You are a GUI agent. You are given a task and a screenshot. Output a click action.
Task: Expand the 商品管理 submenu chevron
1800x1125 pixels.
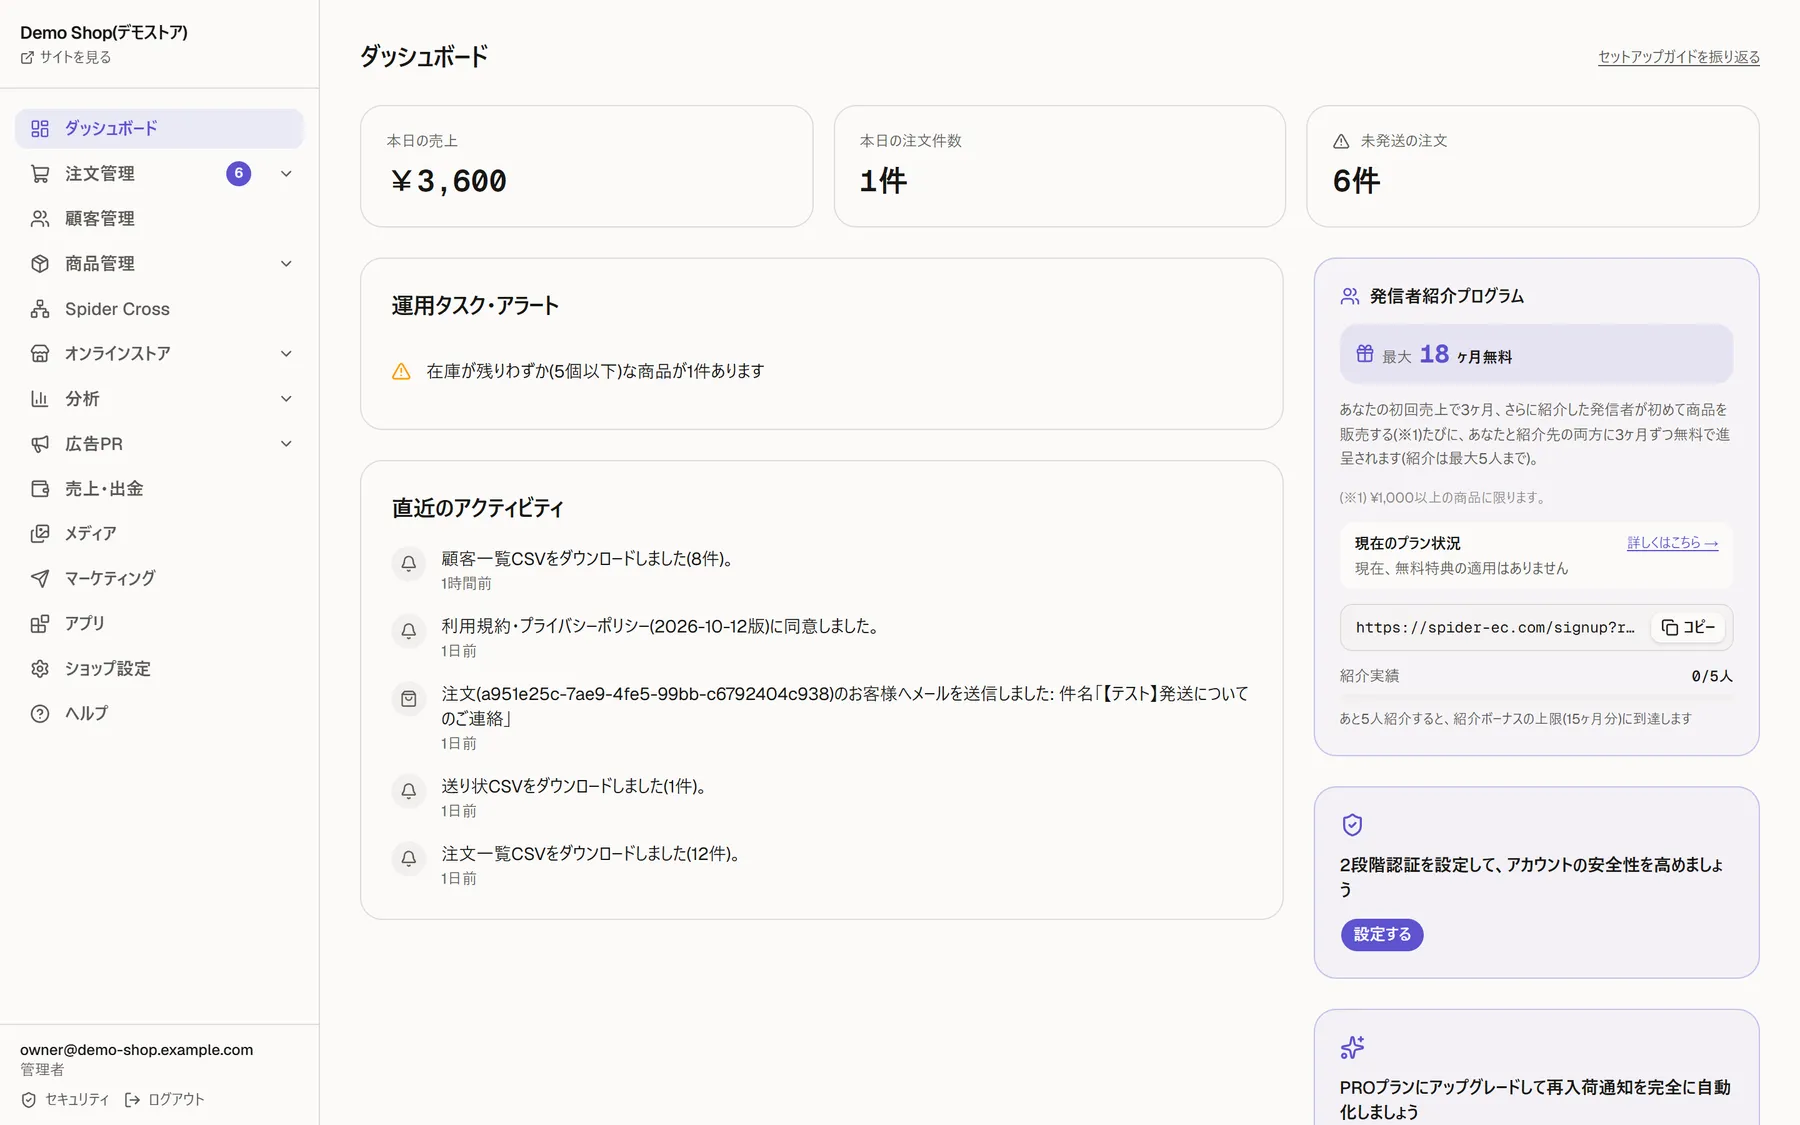286,264
